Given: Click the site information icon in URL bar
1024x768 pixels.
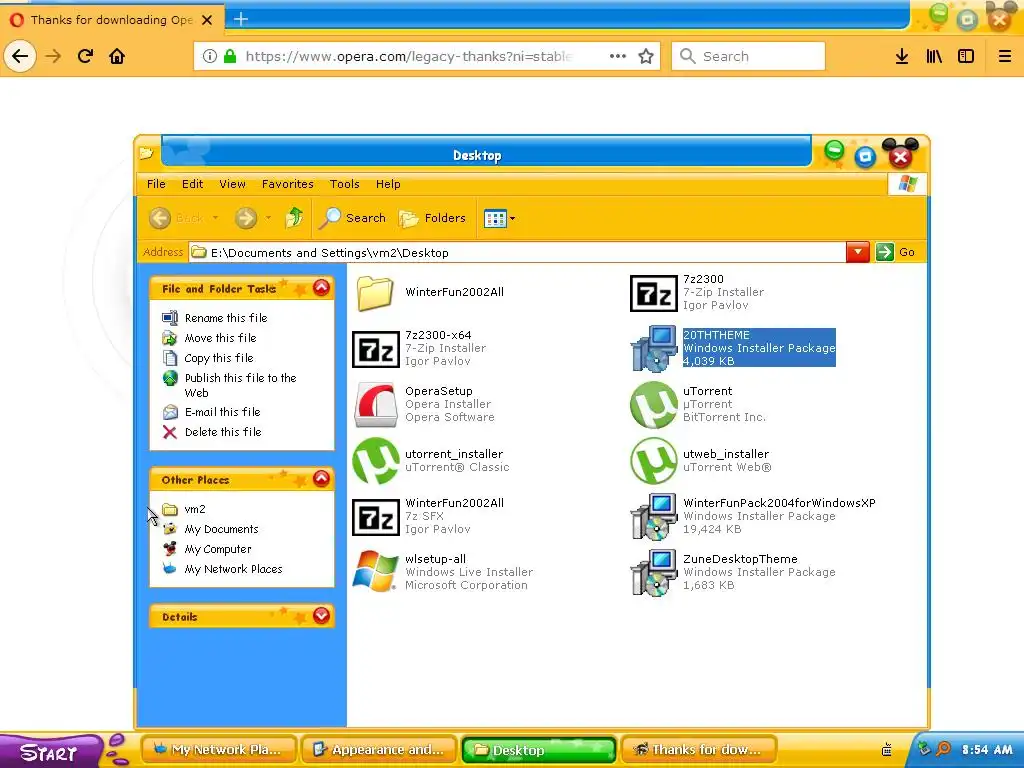Looking at the screenshot, I should coord(210,56).
